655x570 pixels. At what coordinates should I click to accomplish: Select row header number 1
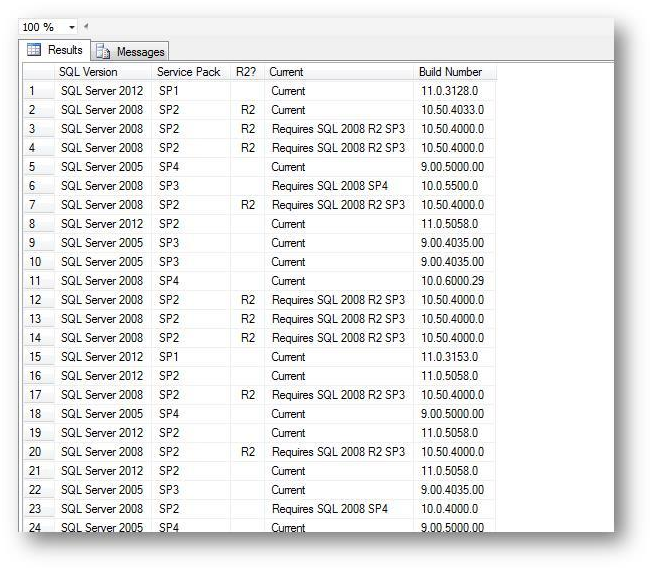[x=39, y=91]
